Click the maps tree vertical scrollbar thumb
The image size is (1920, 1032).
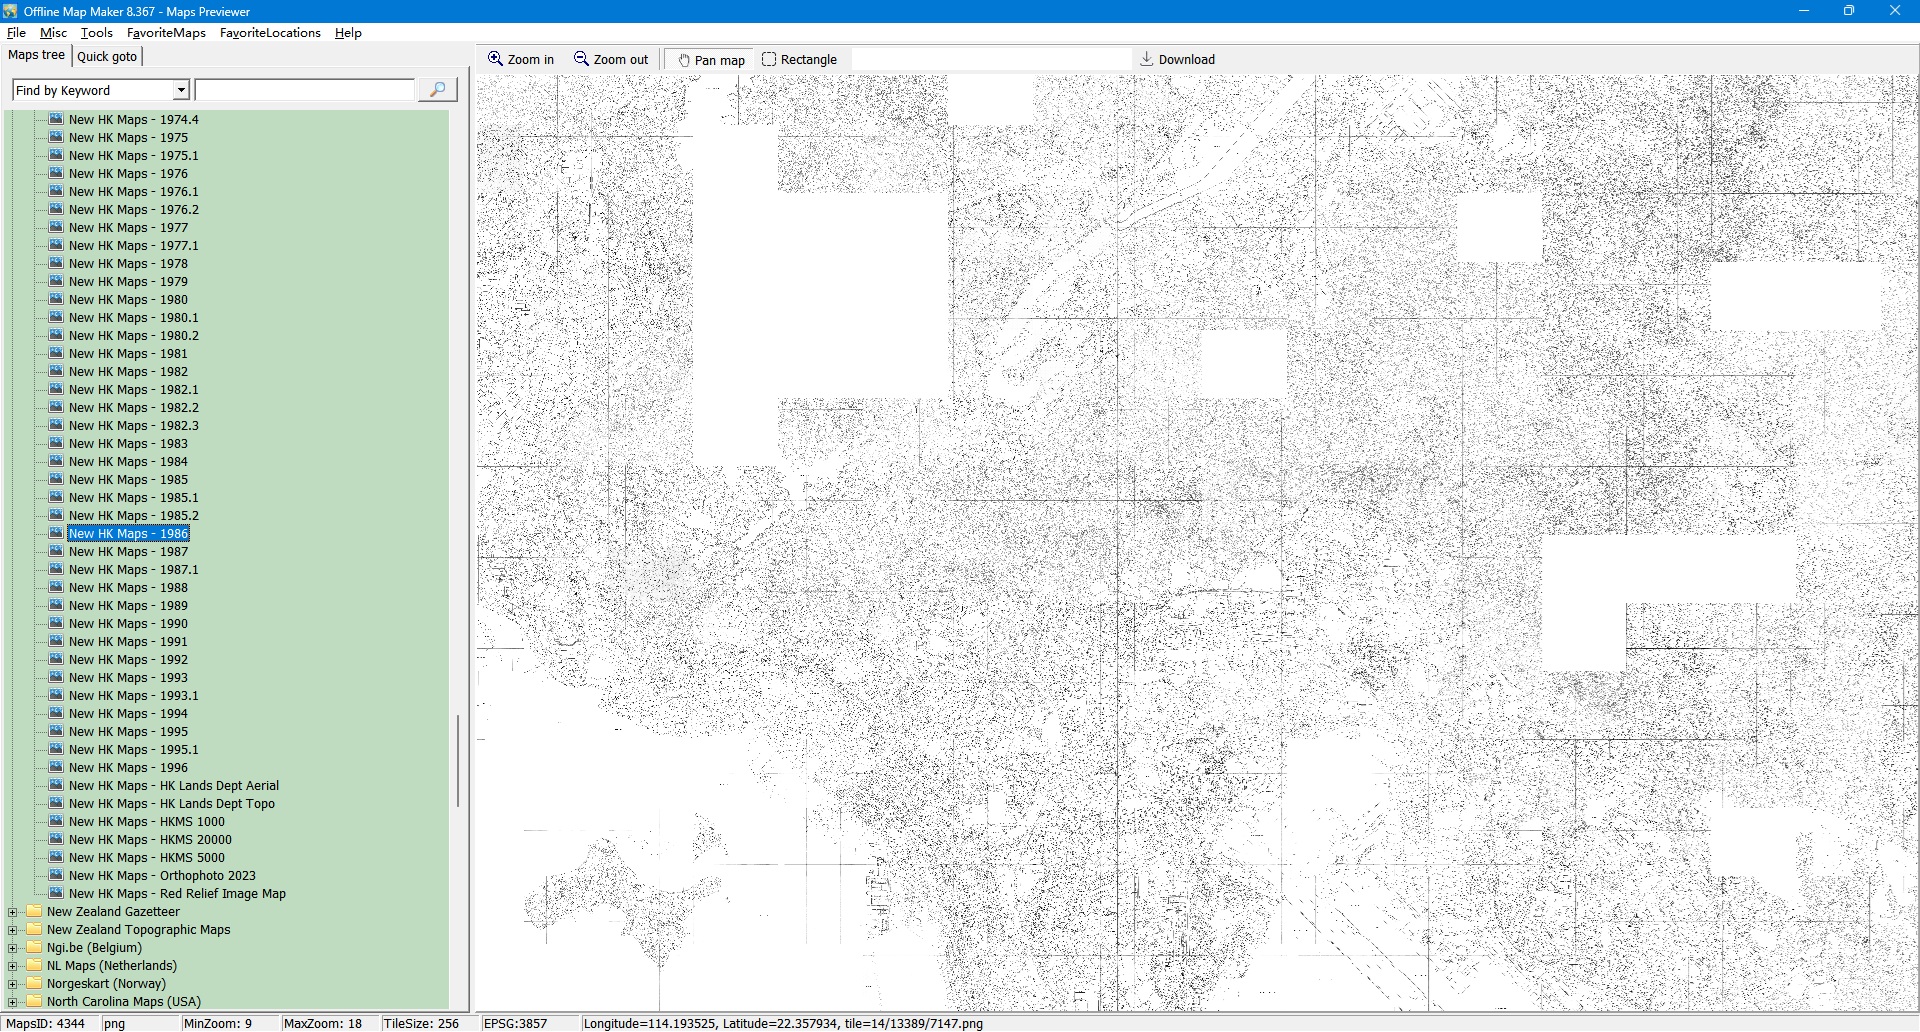tap(458, 760)
